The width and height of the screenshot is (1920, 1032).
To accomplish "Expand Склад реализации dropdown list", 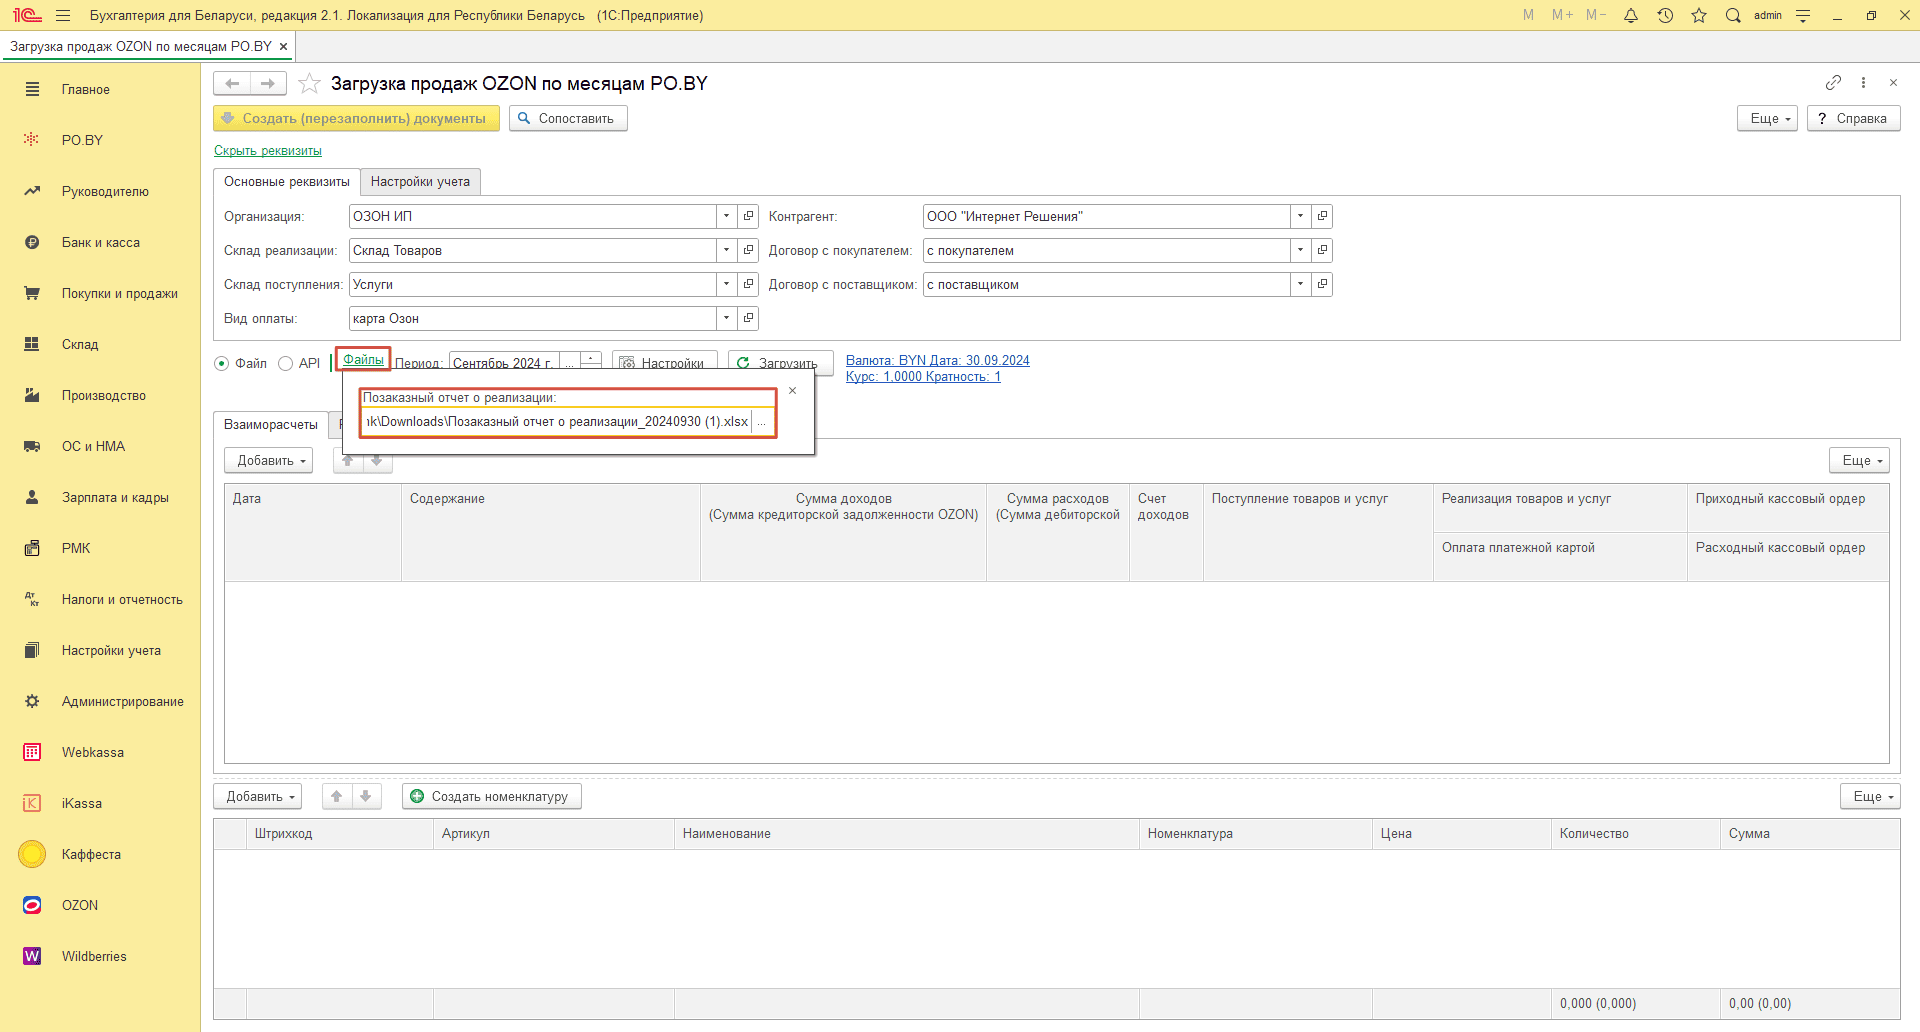I will tap(727, 250).
